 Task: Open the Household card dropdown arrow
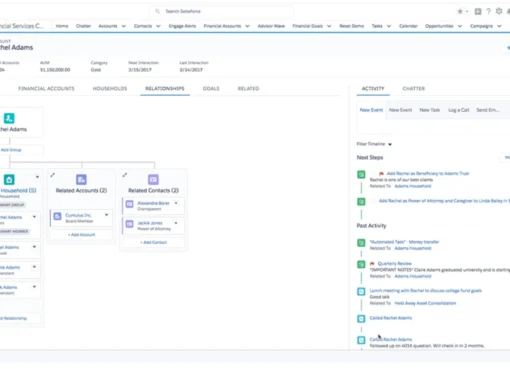tap(37, 177)
